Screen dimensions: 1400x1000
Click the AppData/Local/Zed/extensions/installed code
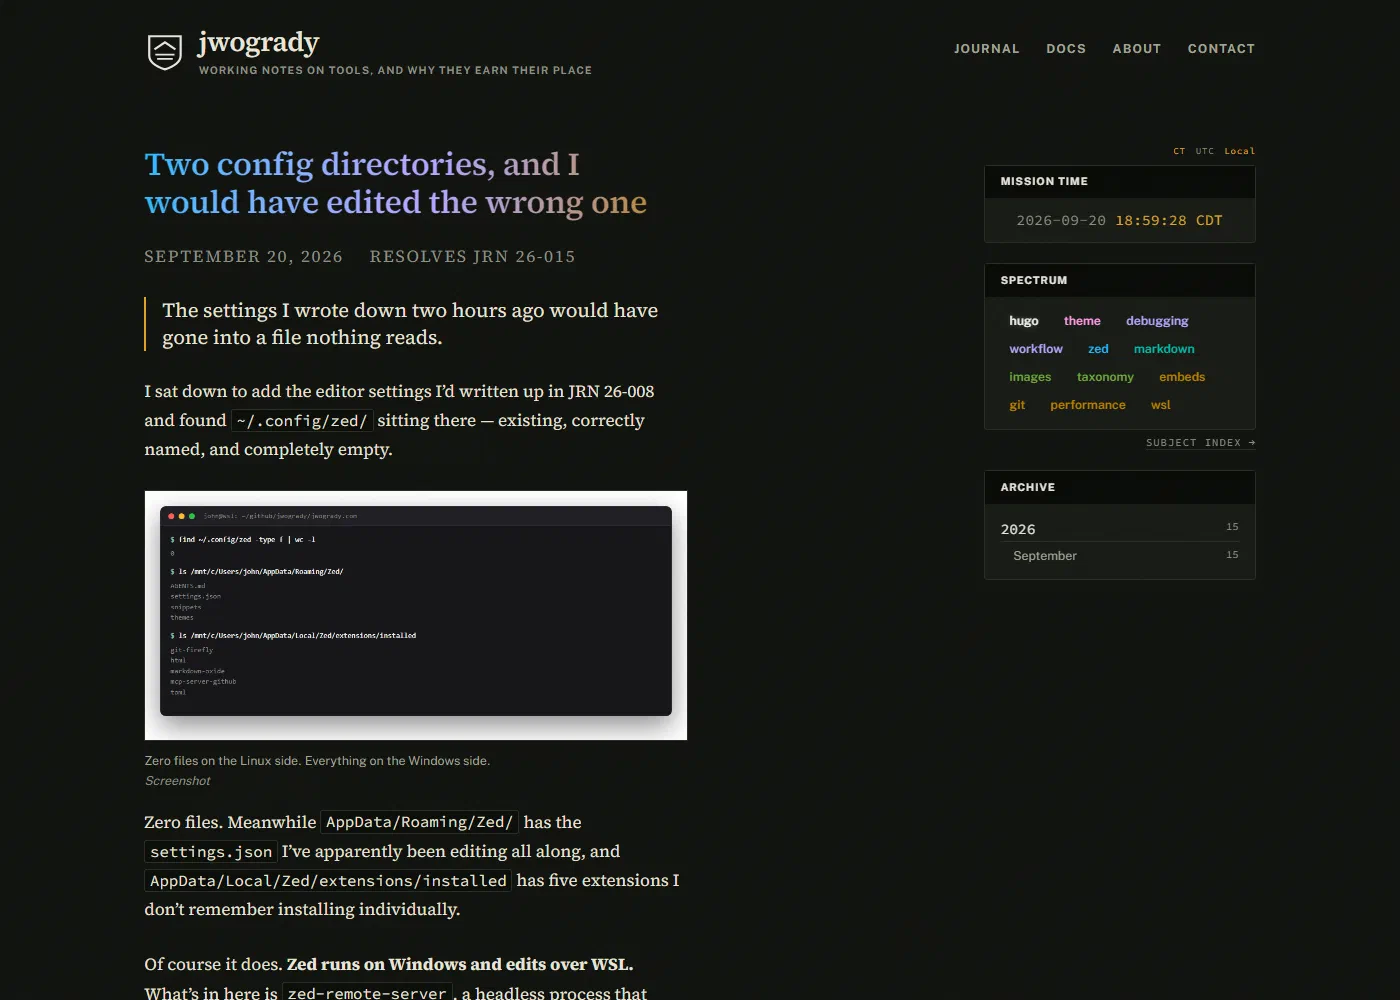click(328, 881)
